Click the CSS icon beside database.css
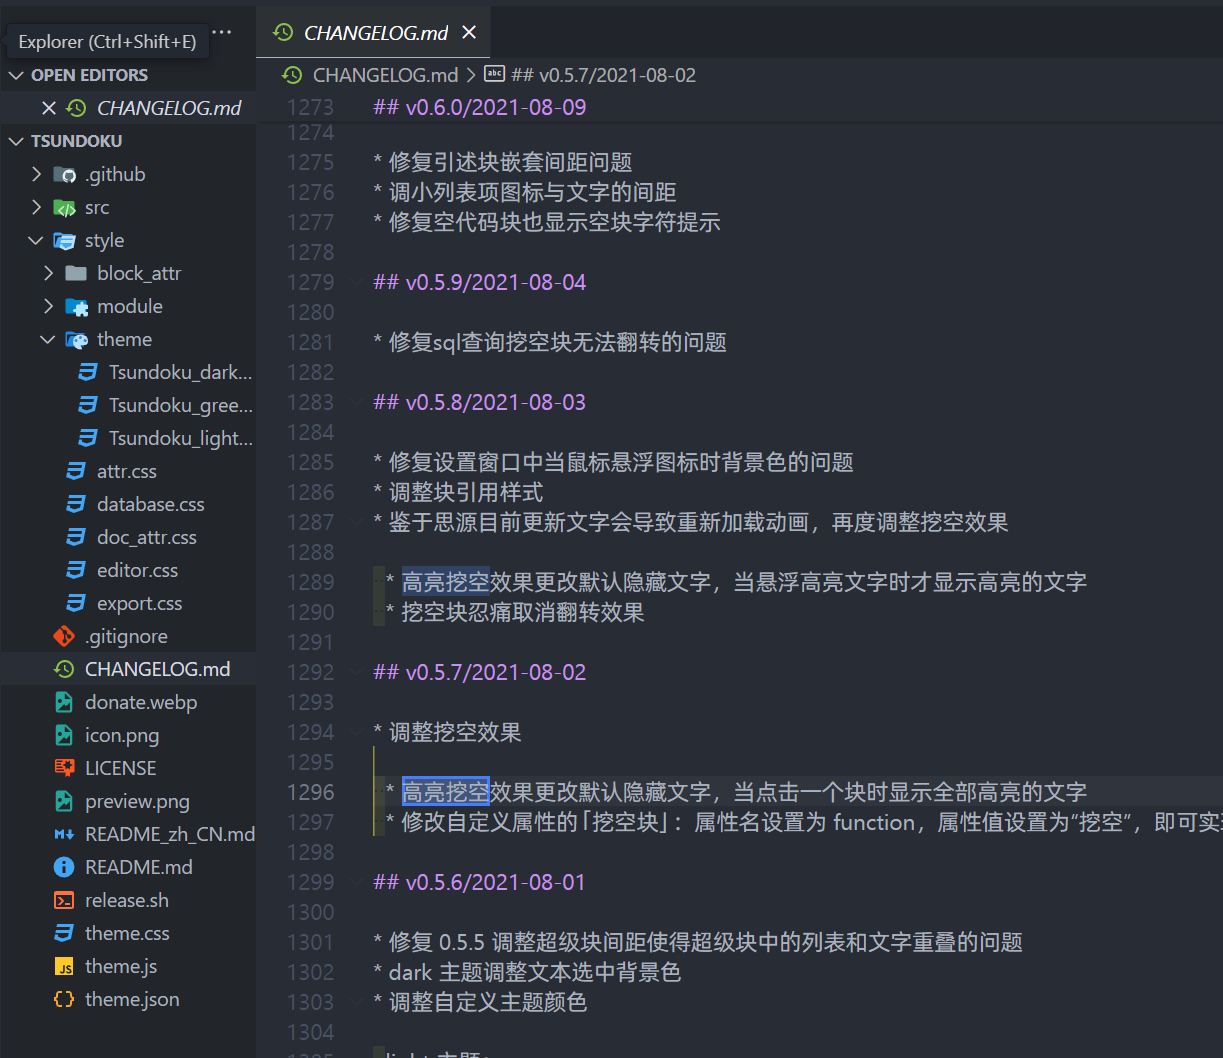Image resolution: width=1223 pixels, height=1058 pixels. pyautogui.click(x=76, y=504)
